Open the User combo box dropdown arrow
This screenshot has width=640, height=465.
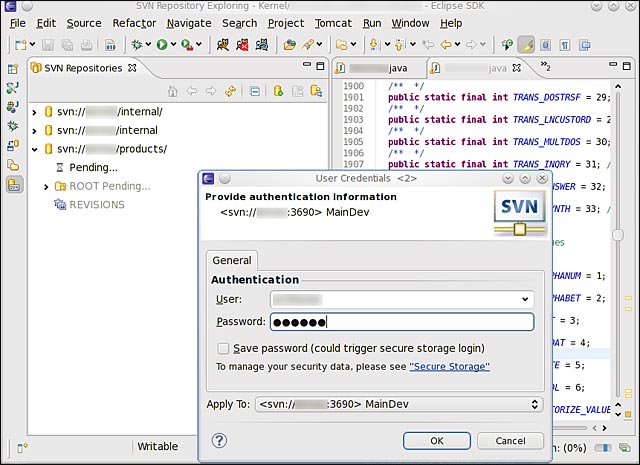pyautogui.click(x=525, y=299)
